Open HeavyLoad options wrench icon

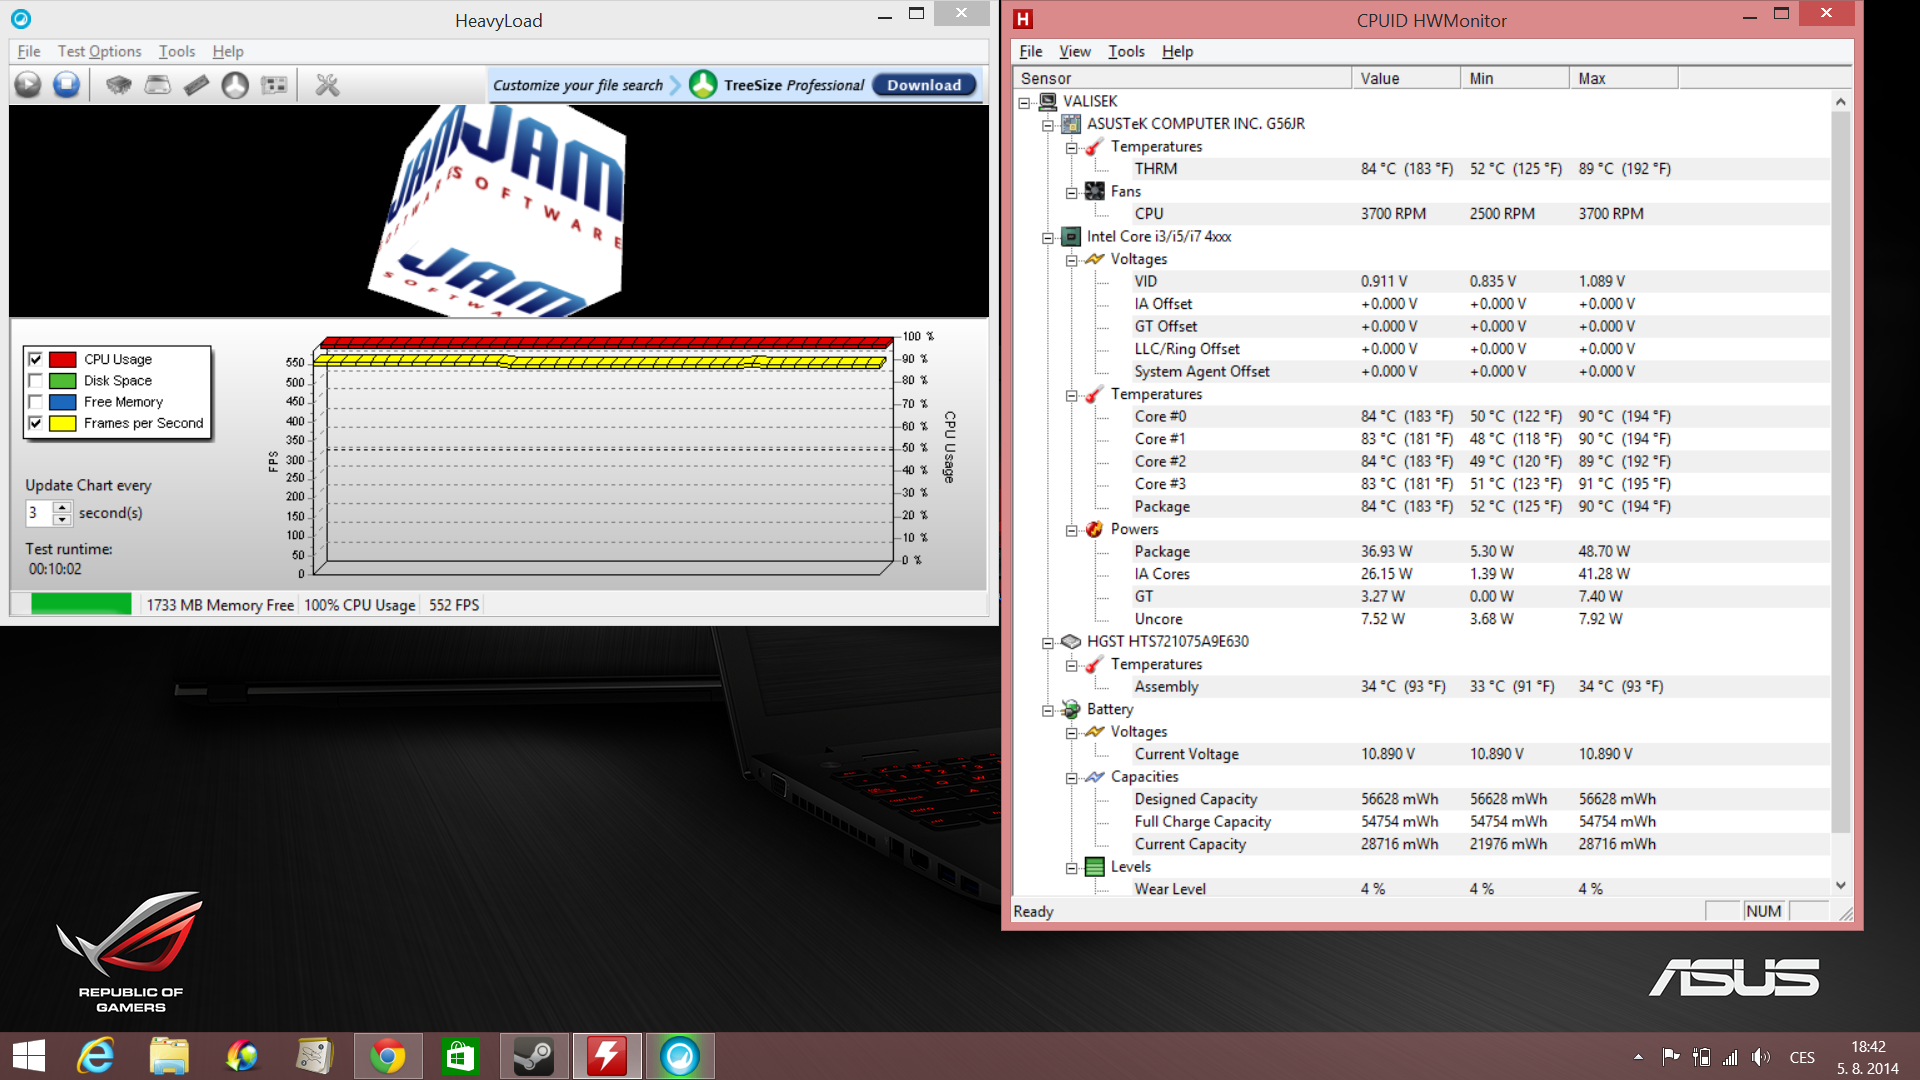click(x=327, y=85)
